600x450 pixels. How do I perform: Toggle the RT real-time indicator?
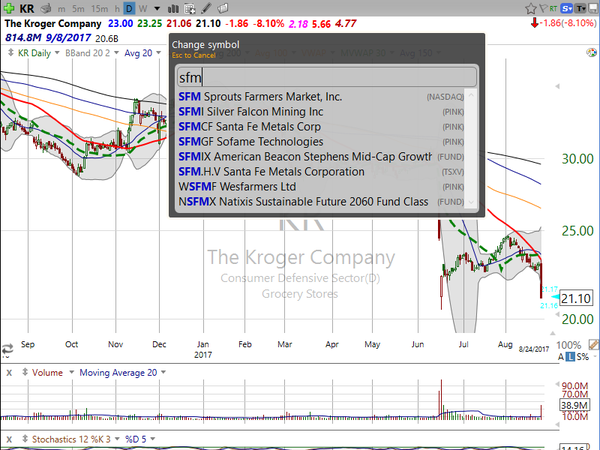pyautogui.click(x=553, y=8)
